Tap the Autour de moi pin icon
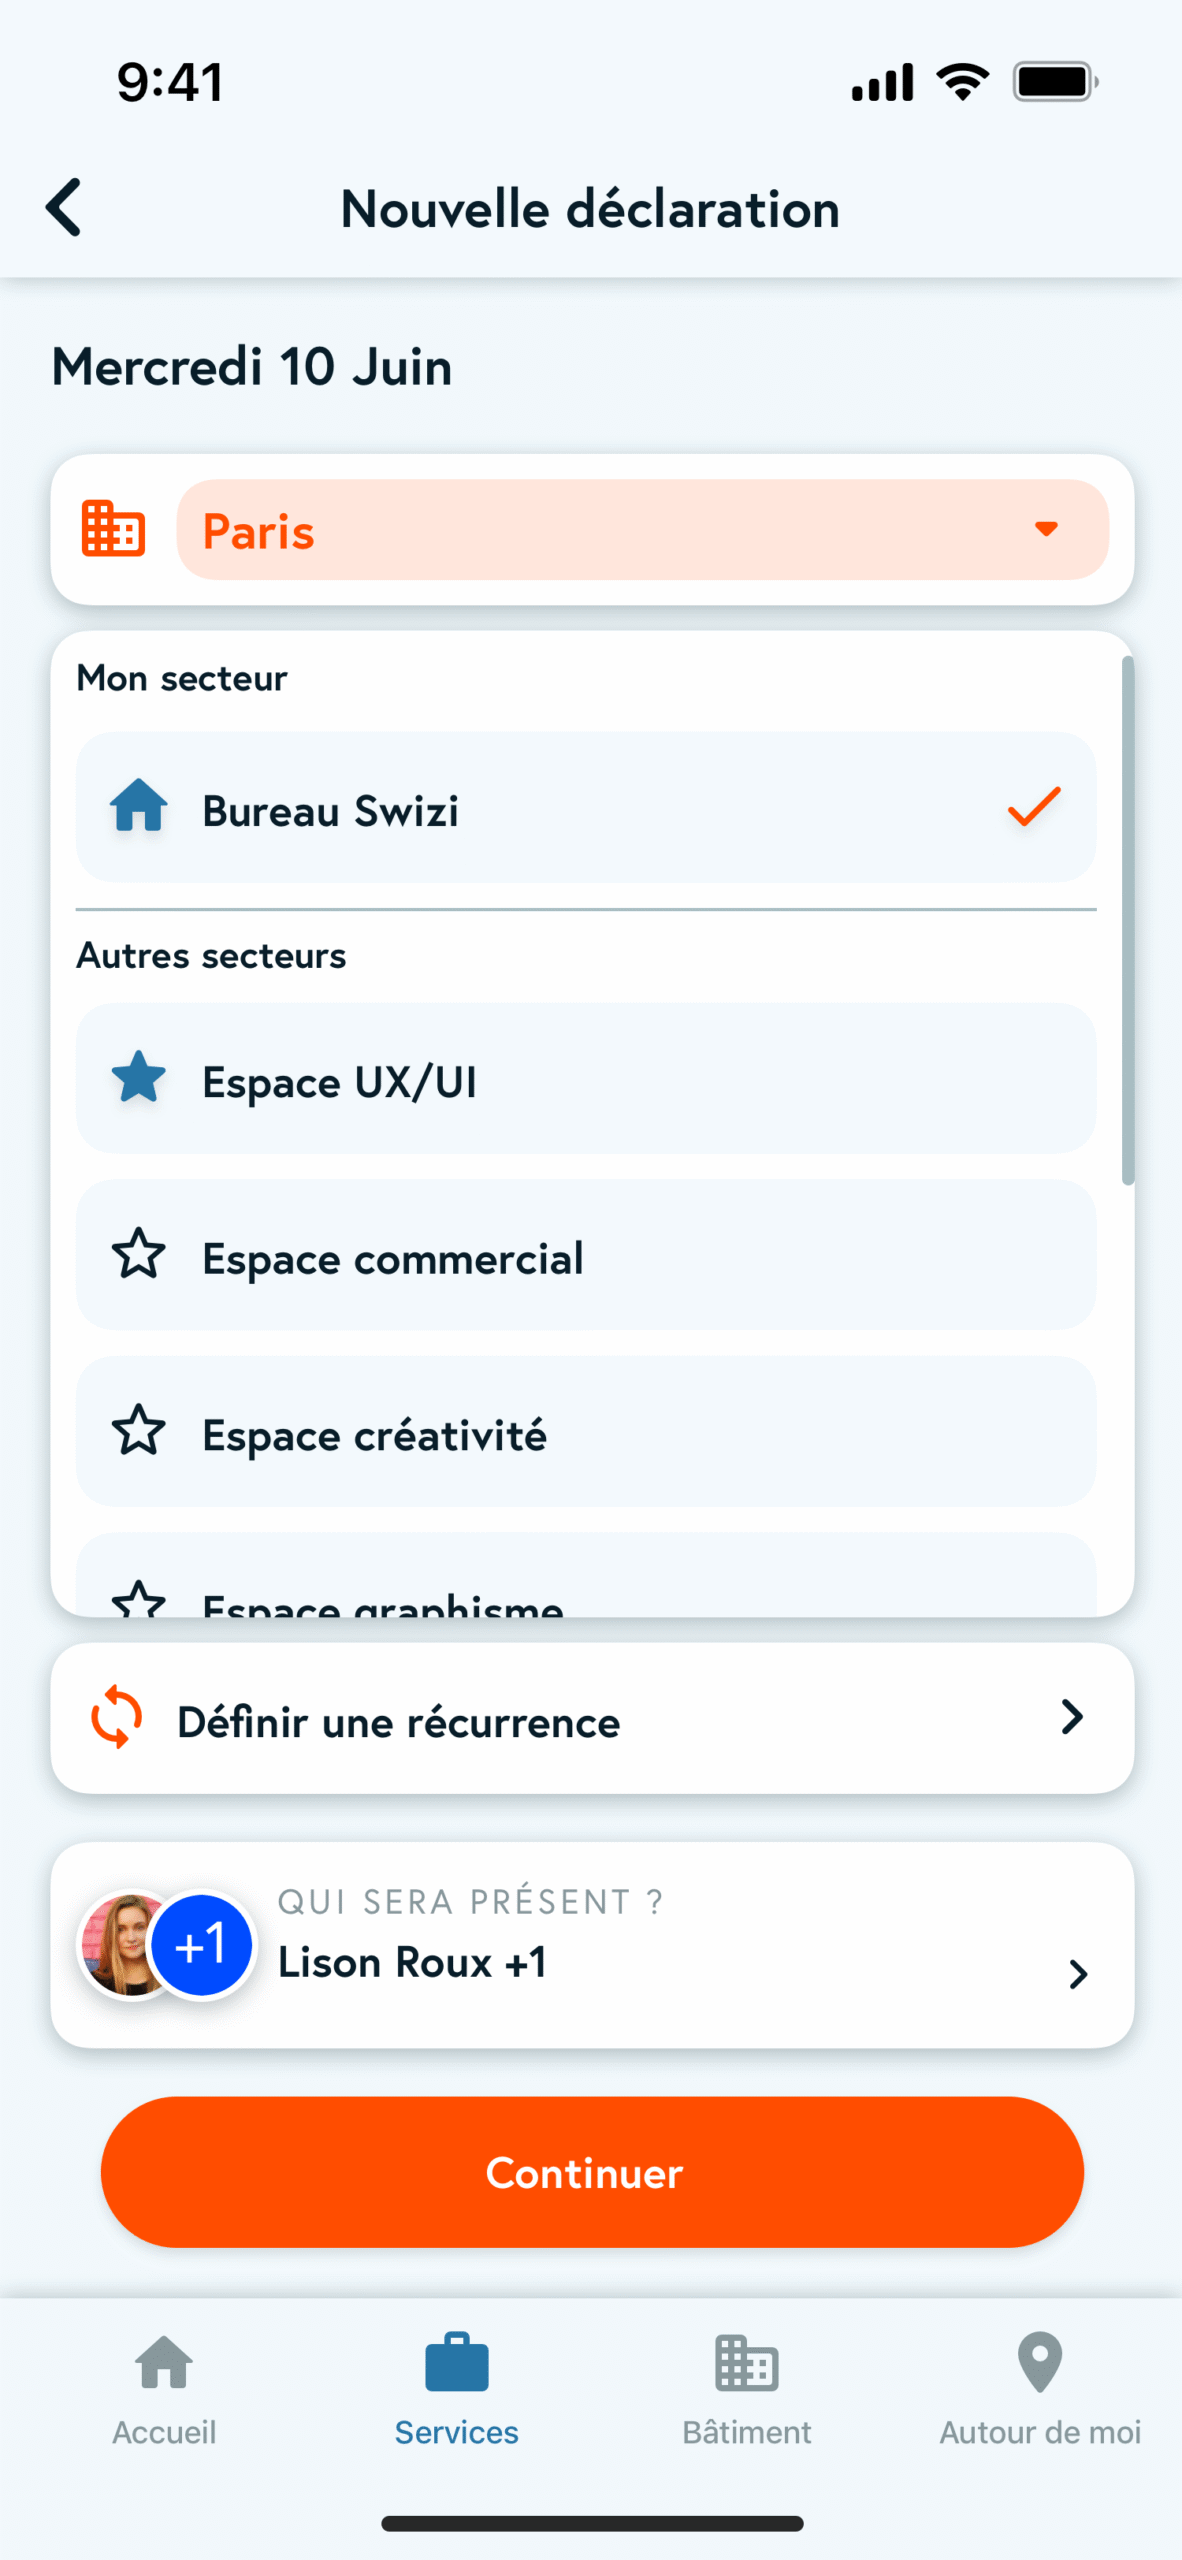The image size is (1182, 2560). 1040,2362
